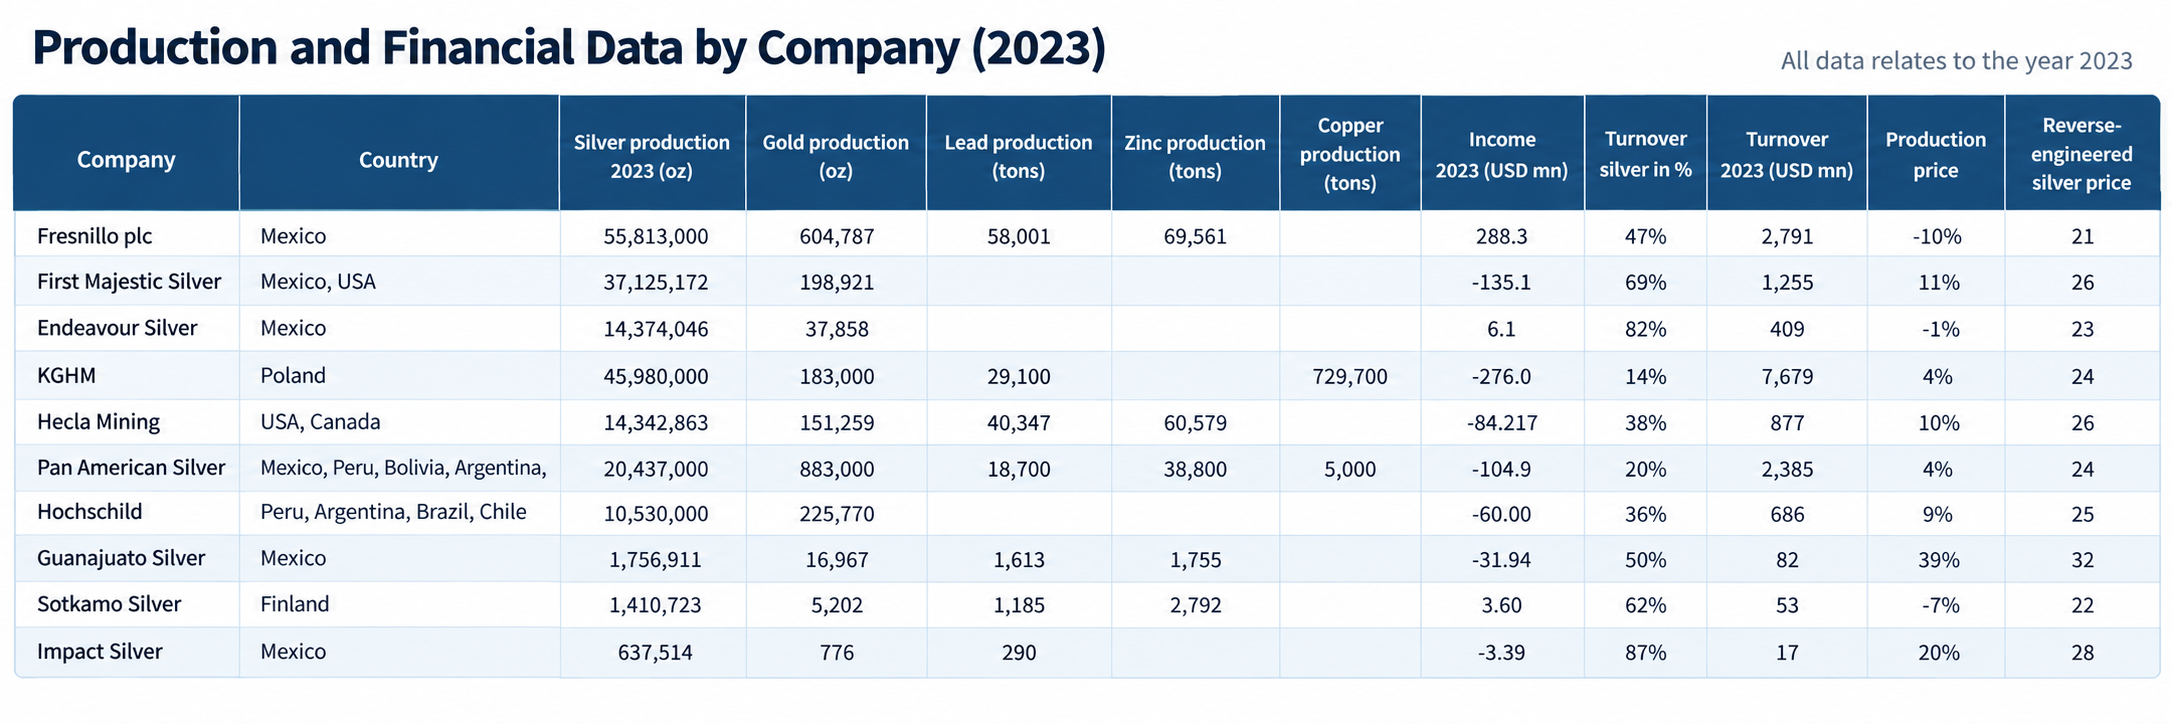Select the Copper production (tons) header

tap(1350, 154)
